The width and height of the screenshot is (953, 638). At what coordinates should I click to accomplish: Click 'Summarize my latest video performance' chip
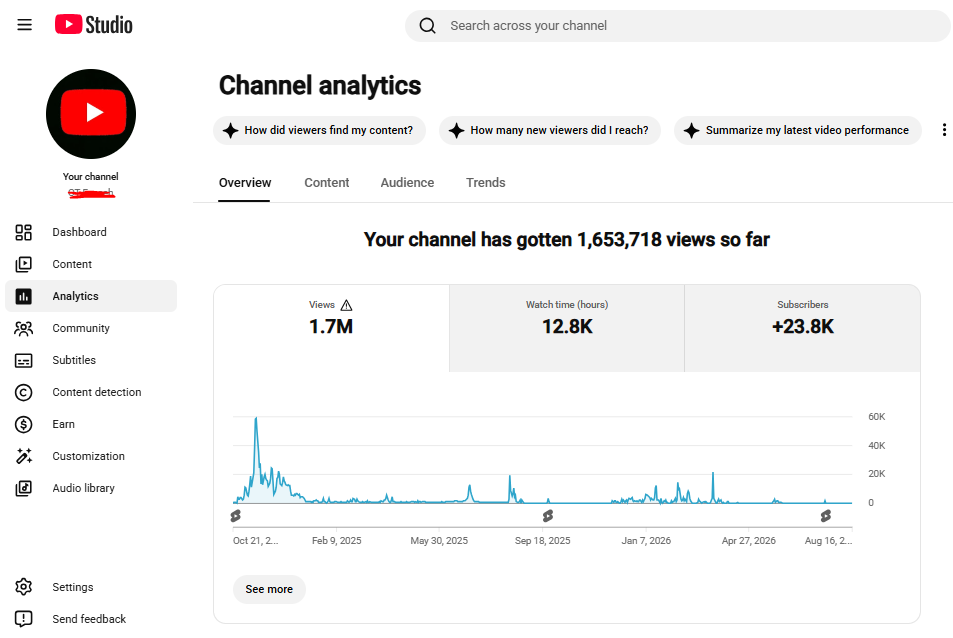click(x=797, y=130)
